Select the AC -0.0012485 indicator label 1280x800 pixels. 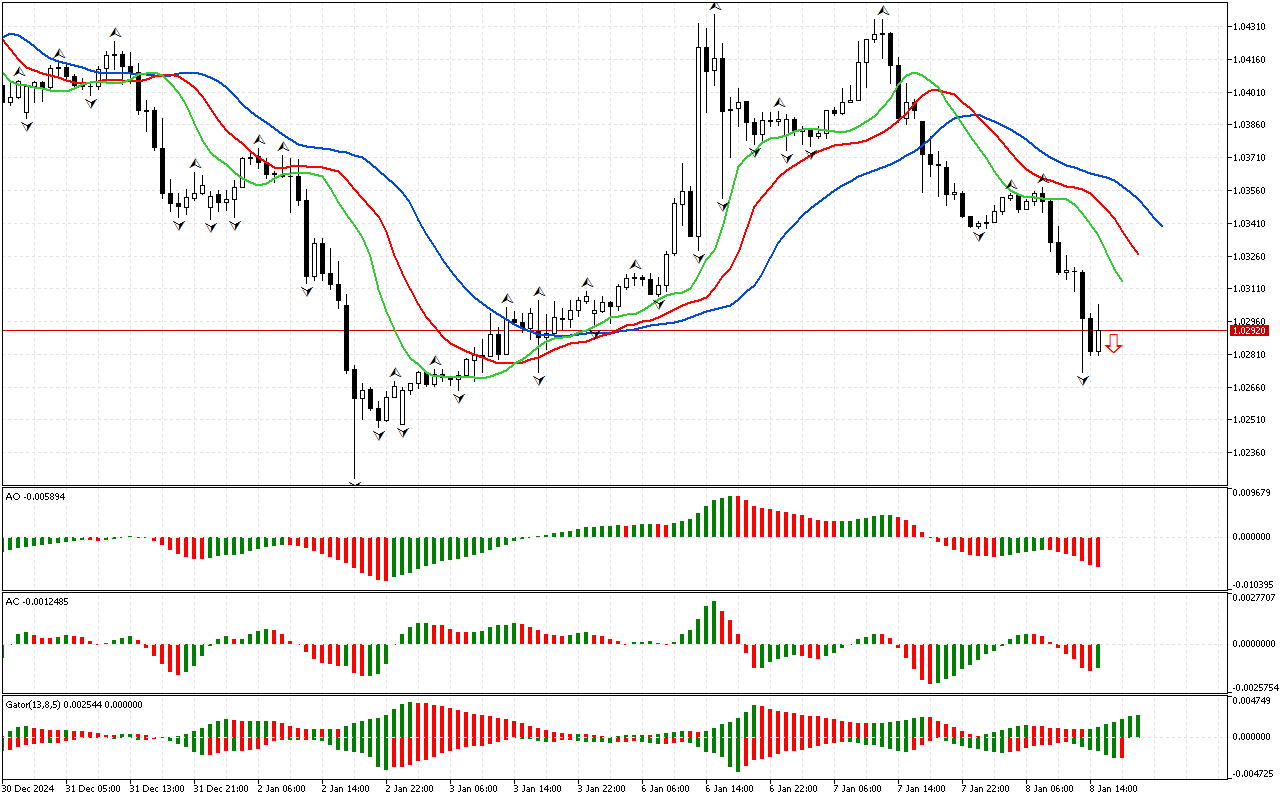39,602
